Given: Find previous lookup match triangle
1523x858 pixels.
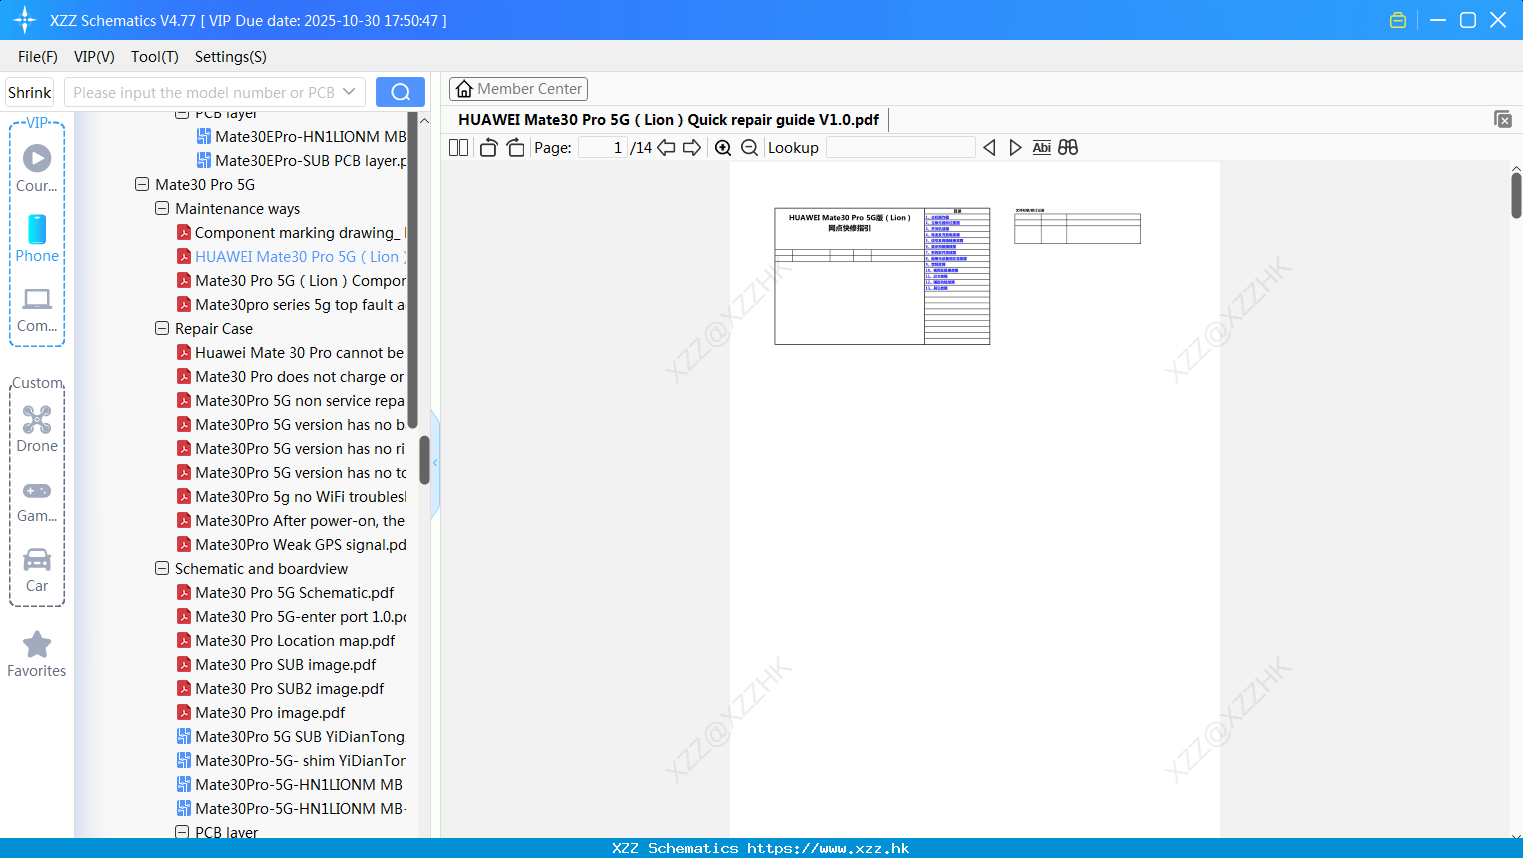Looking at the screenshot, I should 989,148.
